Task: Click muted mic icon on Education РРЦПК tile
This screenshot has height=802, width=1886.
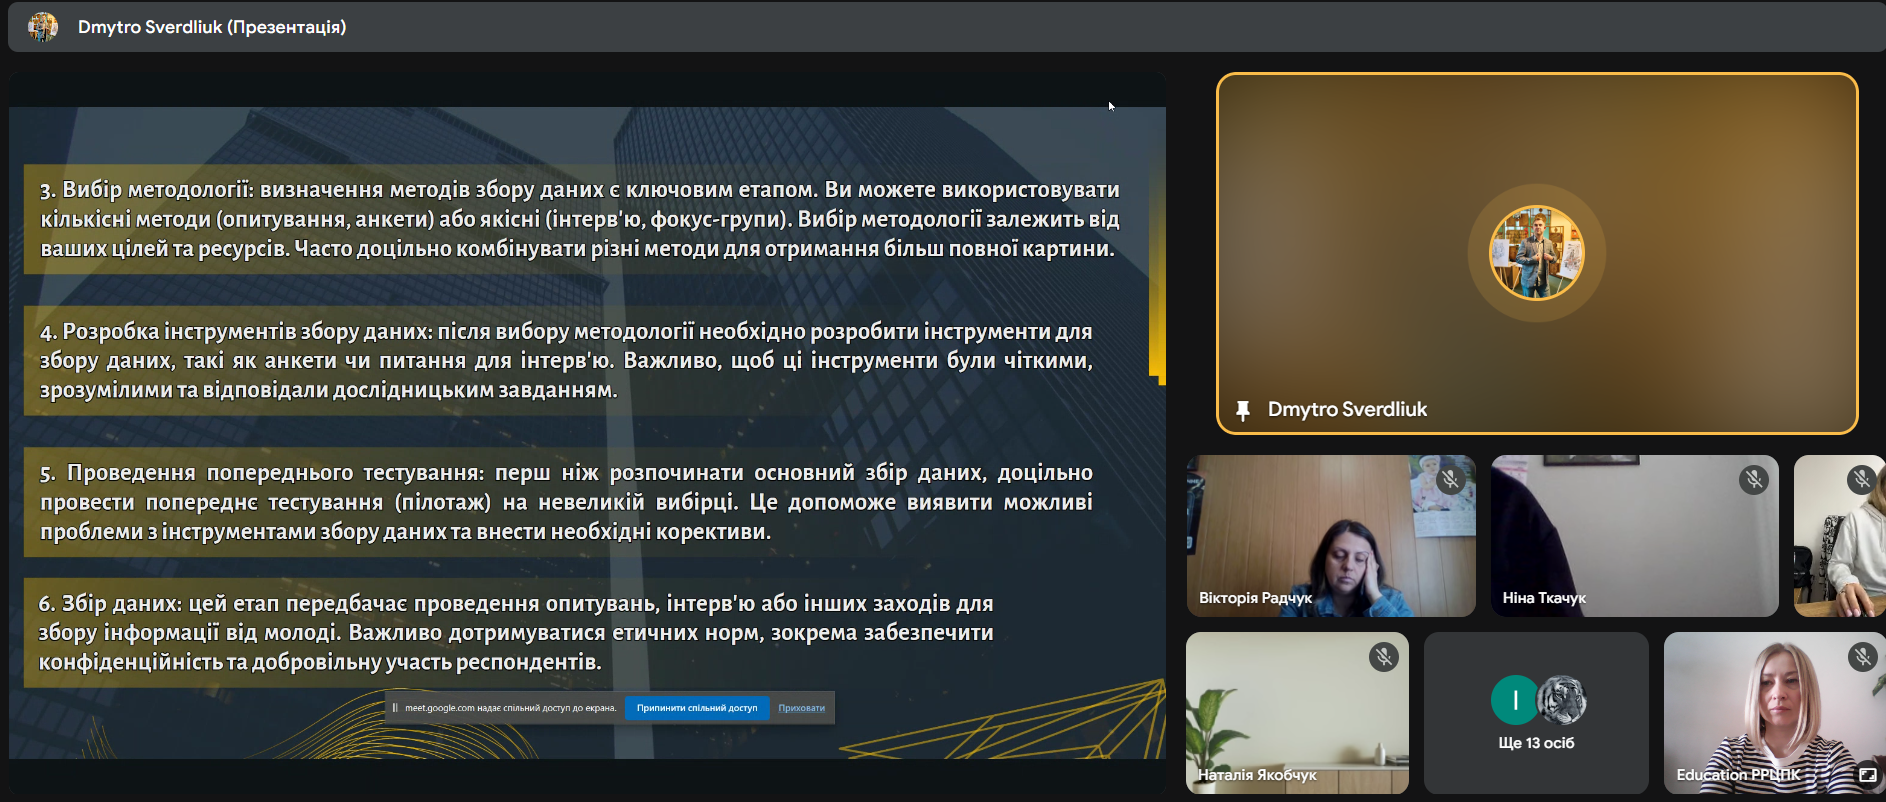Action: [1862, 657]
